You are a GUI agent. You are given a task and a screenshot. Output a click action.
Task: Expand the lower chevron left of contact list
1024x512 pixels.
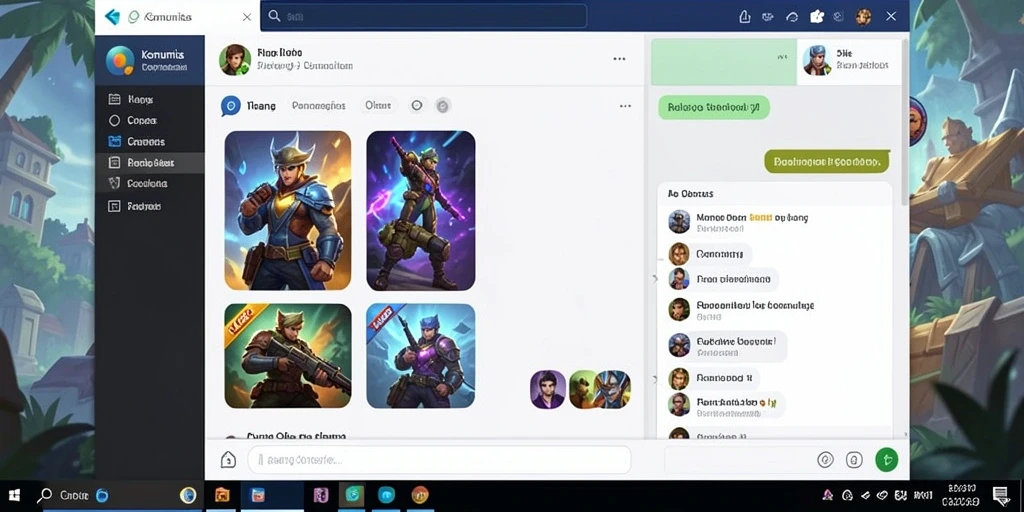(654, 379)
